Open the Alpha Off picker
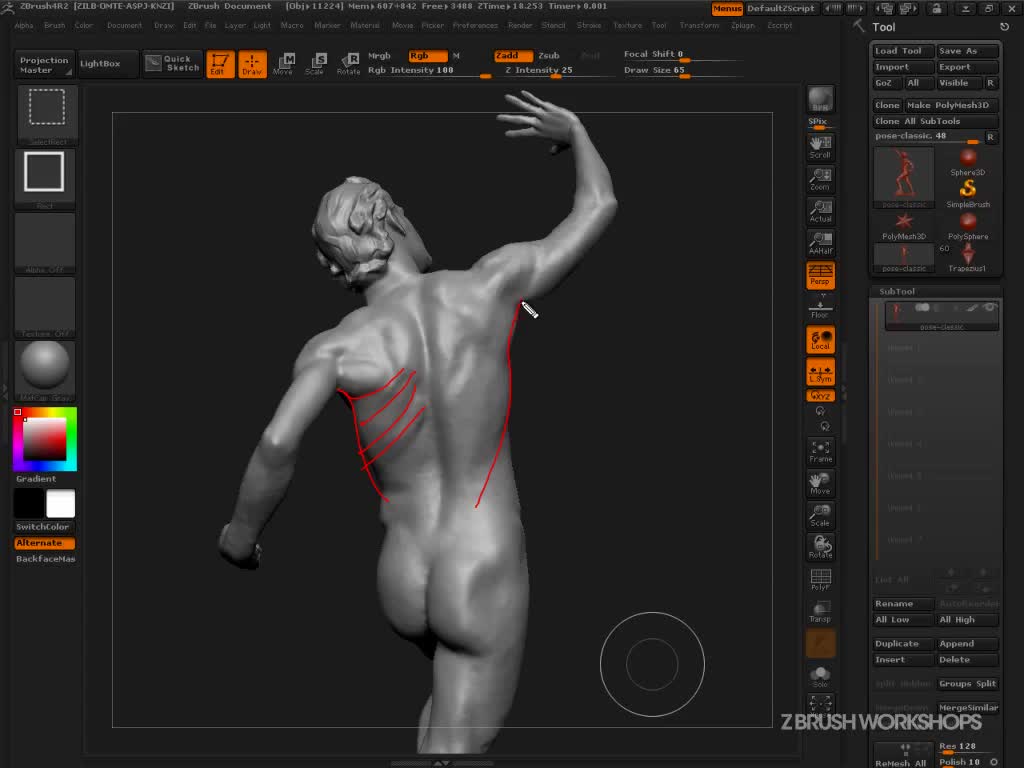The height and width of the screenshot is (768, 1024). [x=44, y=243]
